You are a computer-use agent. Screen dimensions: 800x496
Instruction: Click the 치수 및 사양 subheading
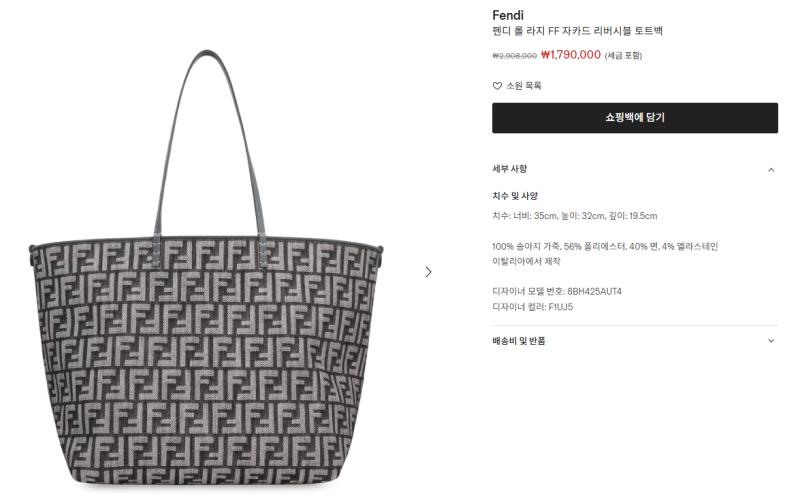(x=515, y=196)
